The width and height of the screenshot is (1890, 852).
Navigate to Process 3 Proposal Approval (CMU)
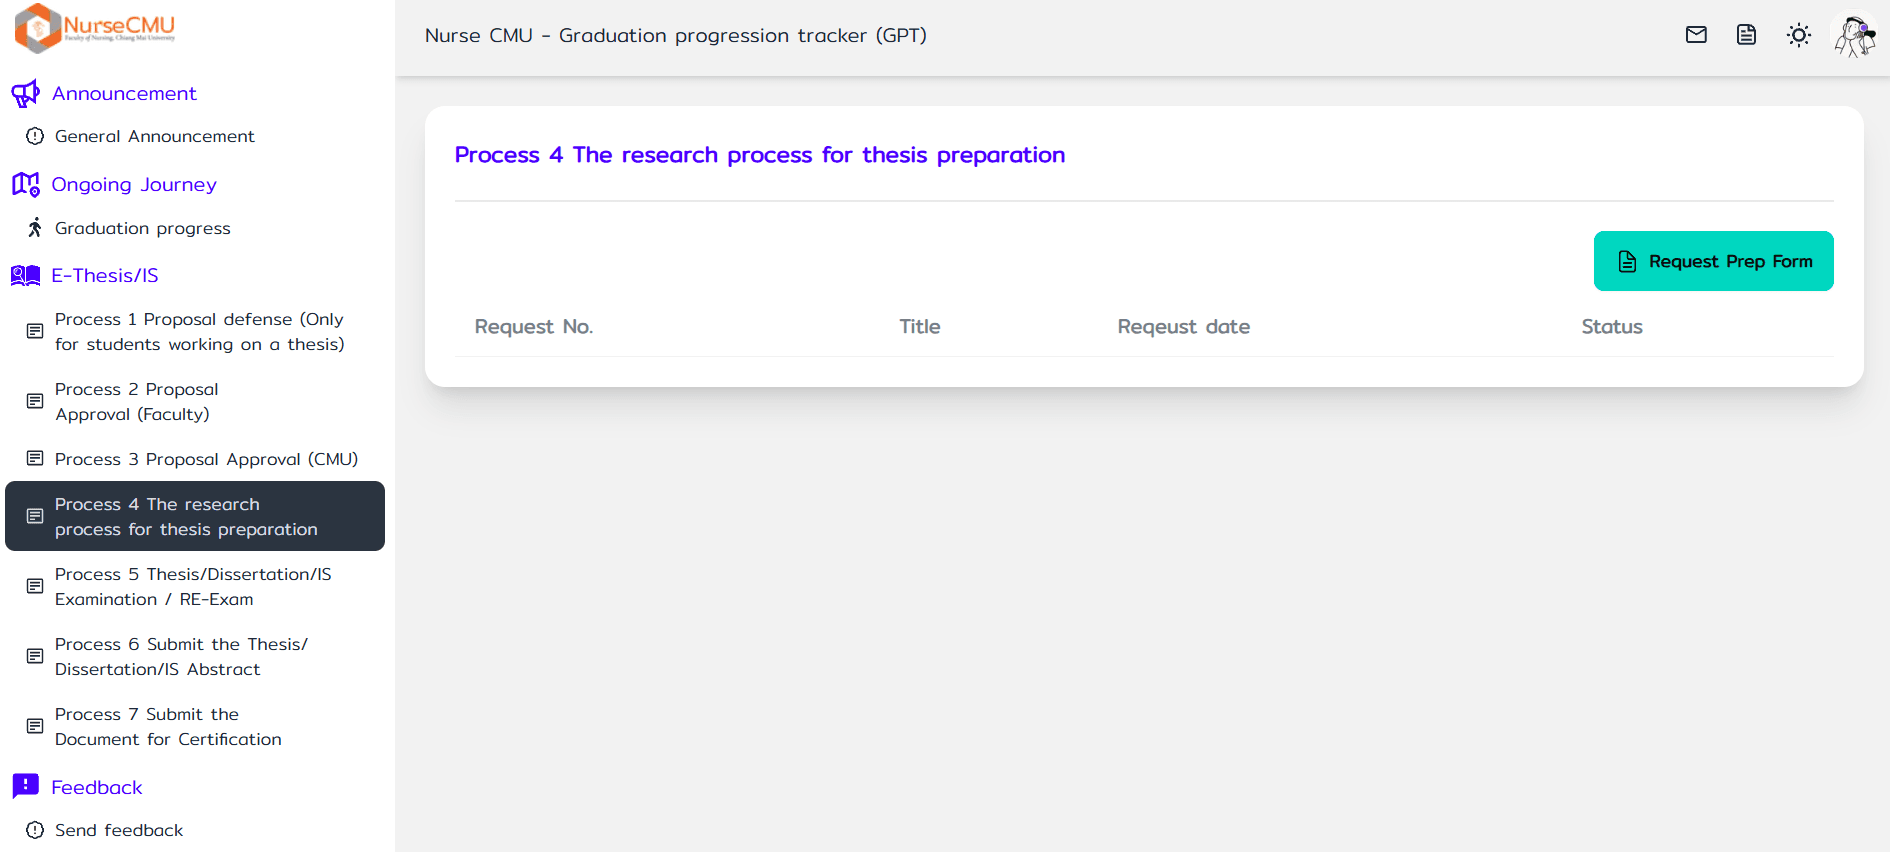tap(206, 459)
